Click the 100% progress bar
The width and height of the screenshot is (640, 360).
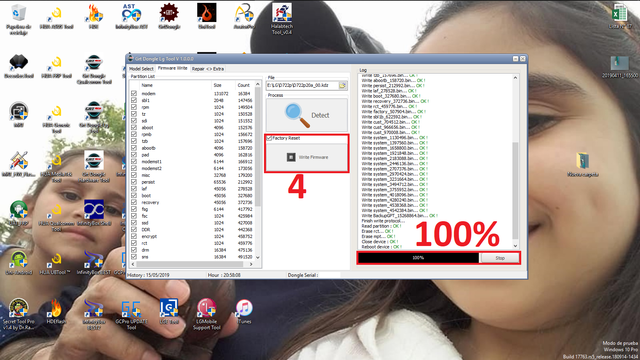point(418,258)
